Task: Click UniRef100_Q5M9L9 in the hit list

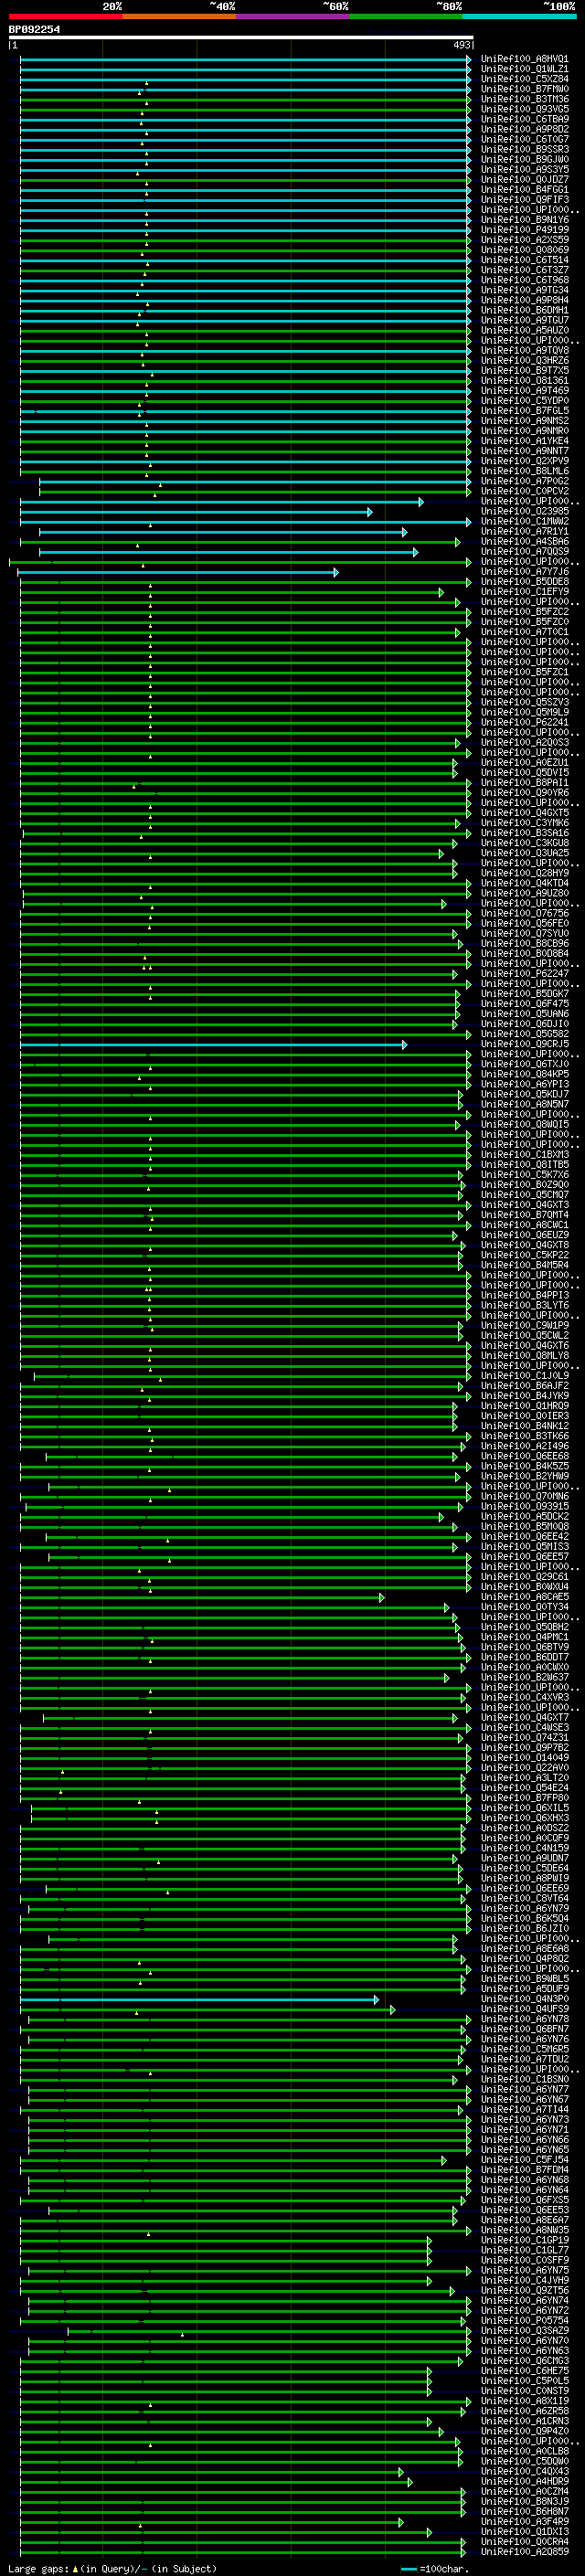Action: click(525, 712)
